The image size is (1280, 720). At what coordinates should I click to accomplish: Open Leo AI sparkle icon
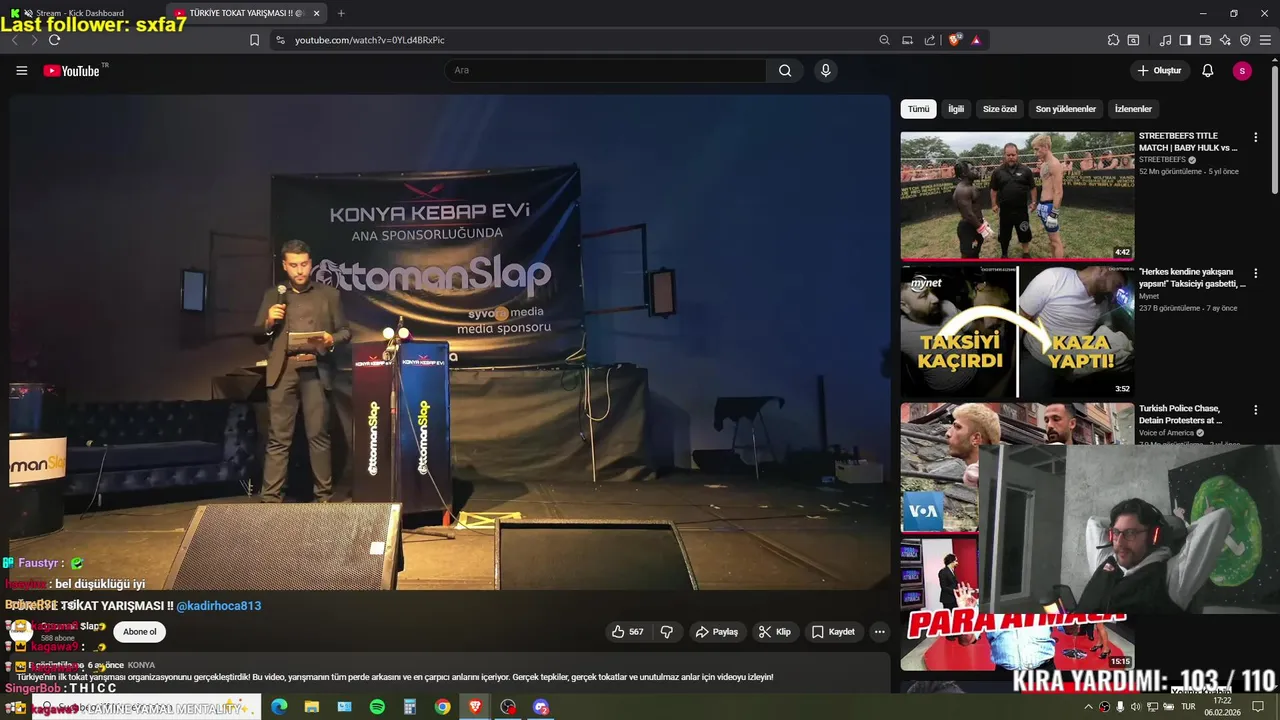pyautogui.click(x=1225, y=40)
